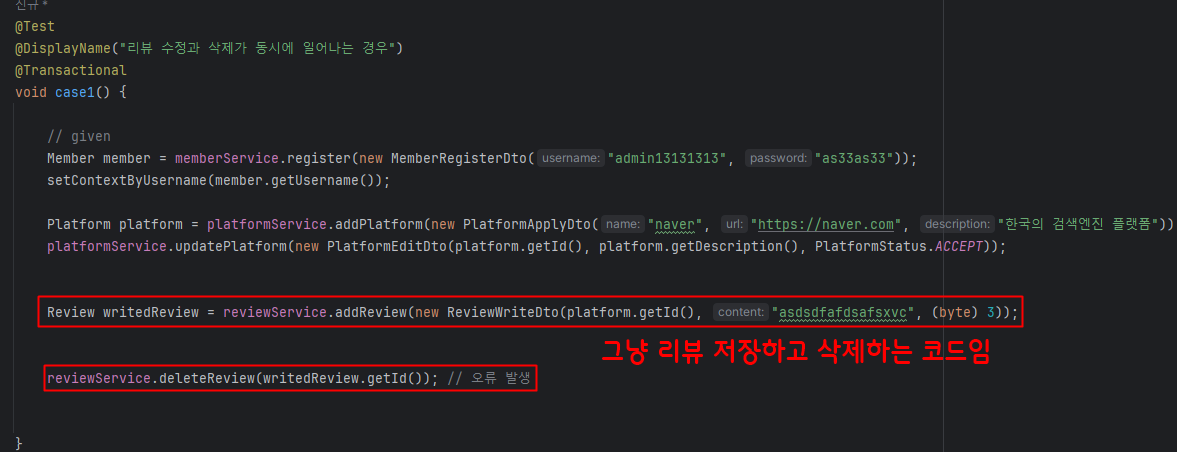Click writedReview.getId() in the deleteReview line
1177x452 pixels.
345,378
